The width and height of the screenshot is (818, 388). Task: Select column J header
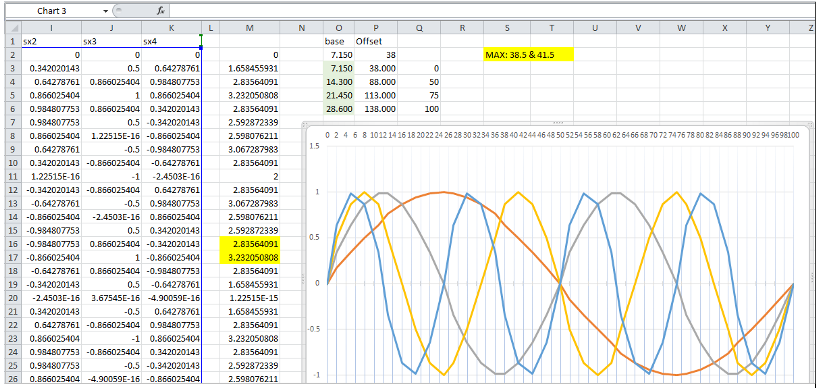pyautogui.click(x=111, y=28)
